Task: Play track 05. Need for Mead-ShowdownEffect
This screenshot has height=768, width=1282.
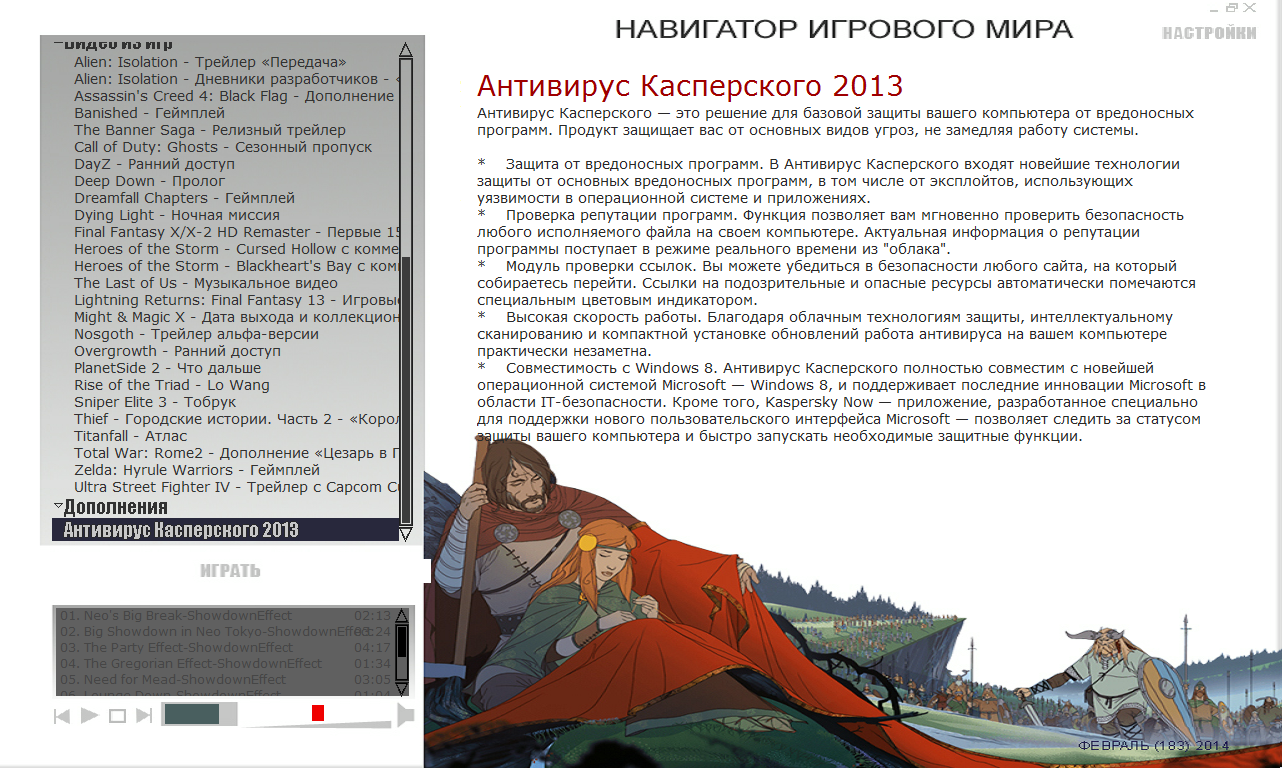Action: click(225, 680)
